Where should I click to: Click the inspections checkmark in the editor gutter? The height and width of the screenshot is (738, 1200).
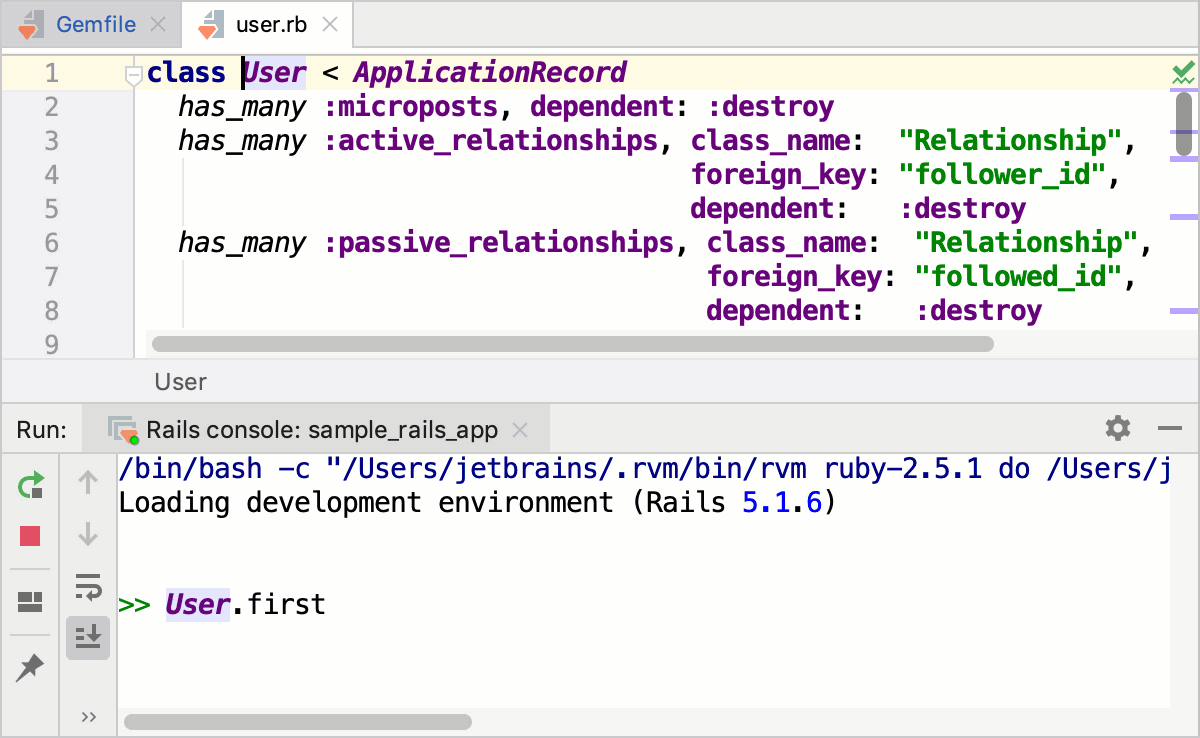tap(1183, 71)
